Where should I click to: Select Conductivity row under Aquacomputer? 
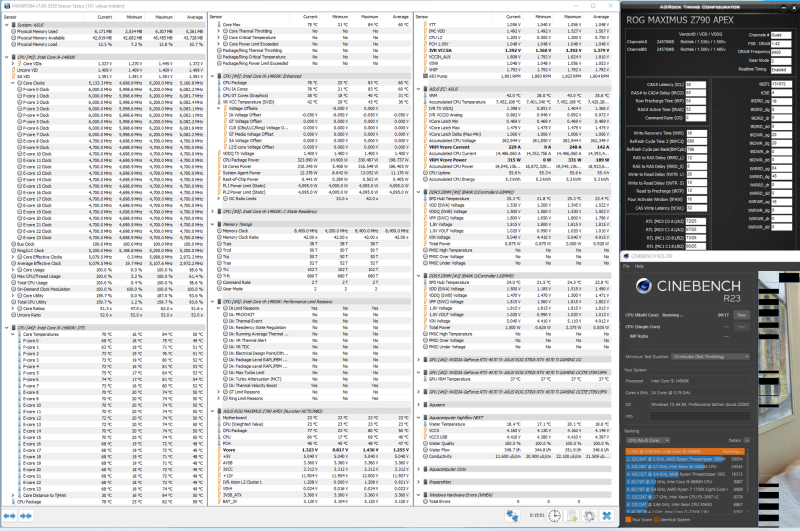(516, 456)
